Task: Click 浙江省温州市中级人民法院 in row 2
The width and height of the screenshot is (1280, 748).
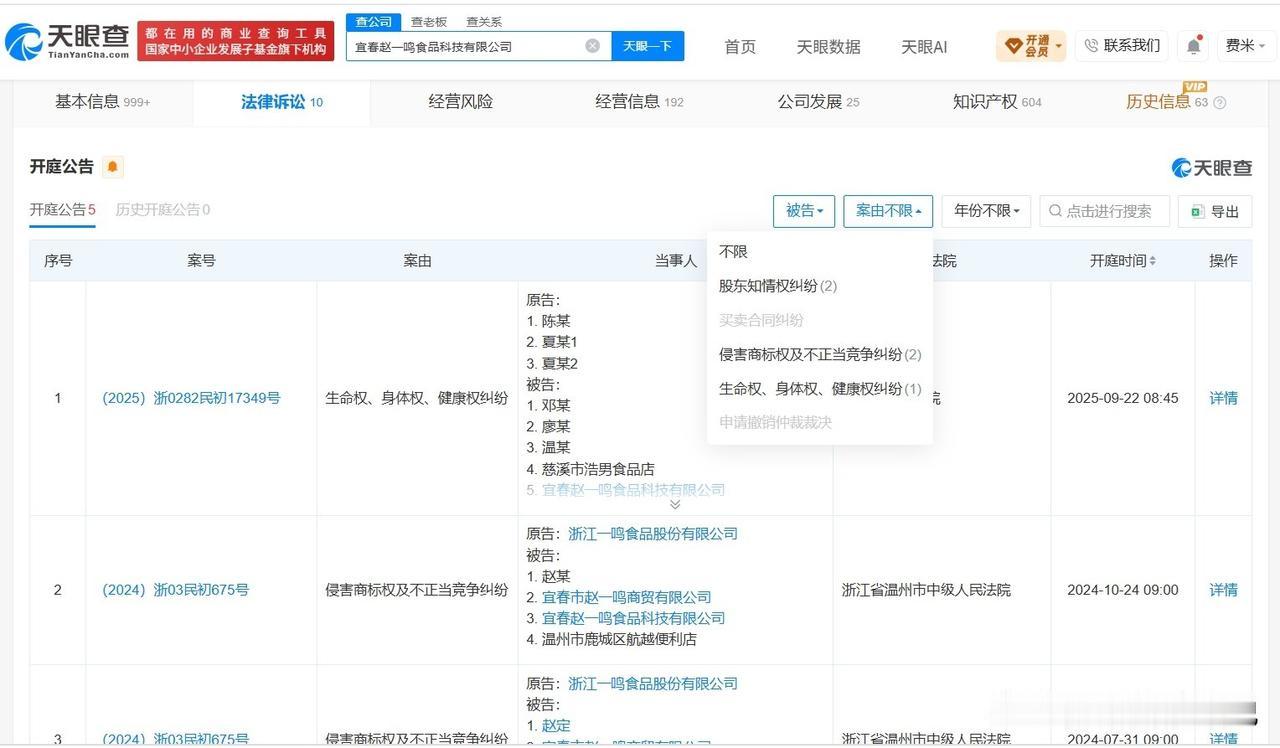Action: pyautogui.click(x=926, y=590)
